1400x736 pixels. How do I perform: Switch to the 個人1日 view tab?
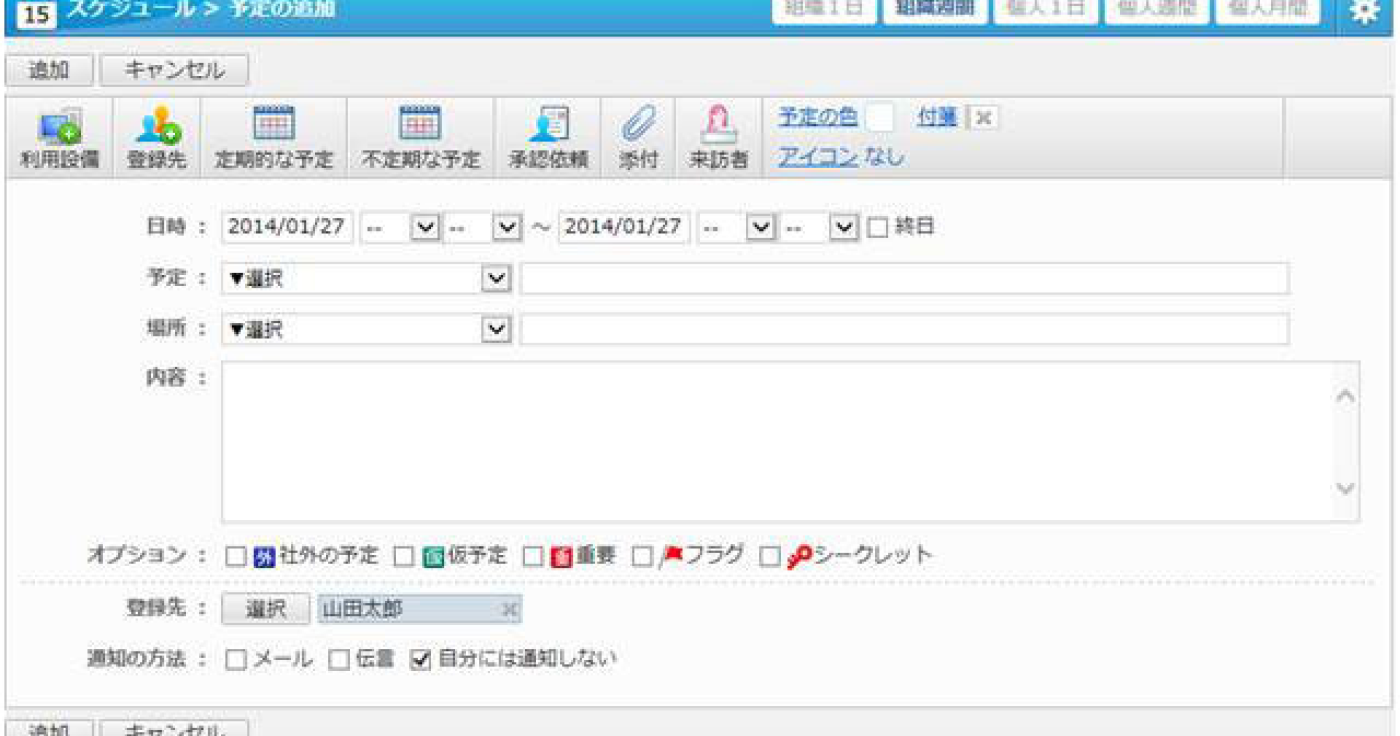(x=1044, y=11)
